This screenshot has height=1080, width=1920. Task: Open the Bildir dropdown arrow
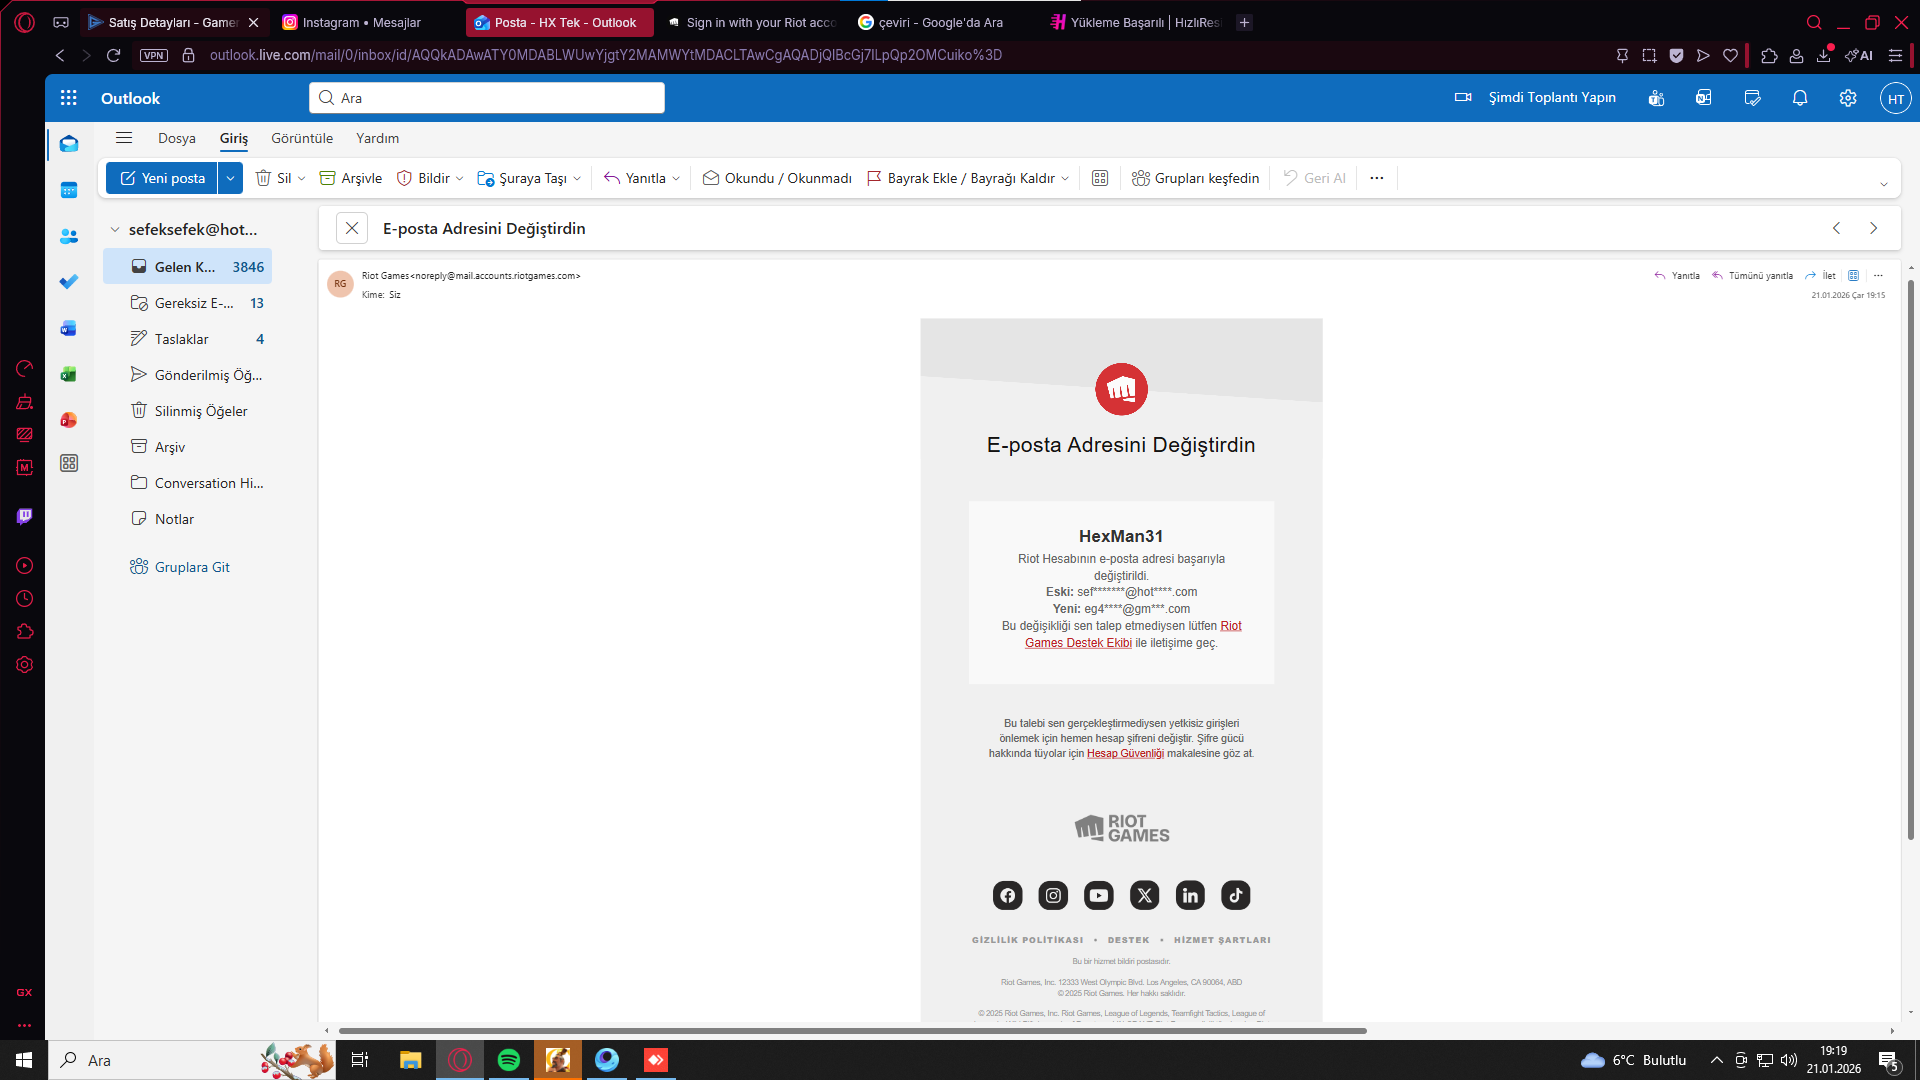(460, 178)
